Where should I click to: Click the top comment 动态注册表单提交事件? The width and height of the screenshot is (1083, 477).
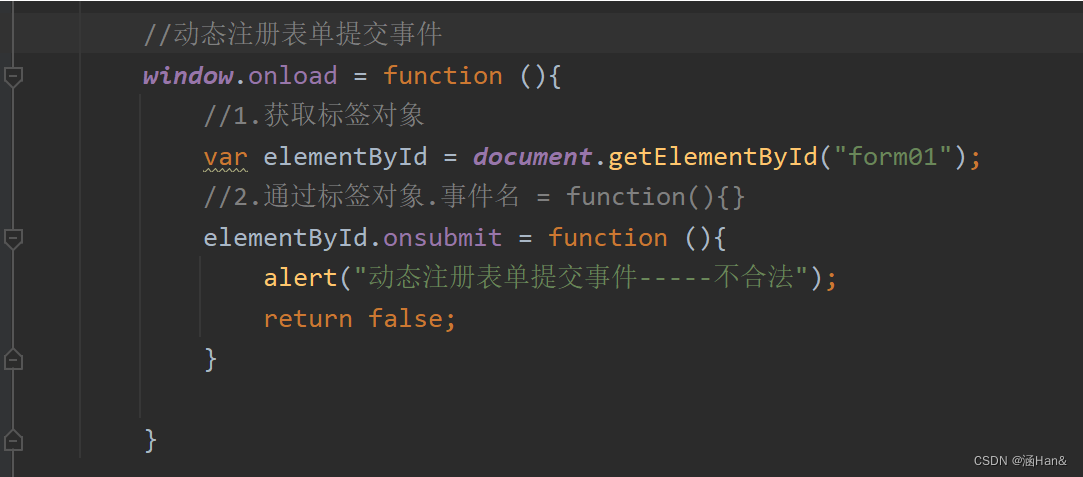[292, 35]
